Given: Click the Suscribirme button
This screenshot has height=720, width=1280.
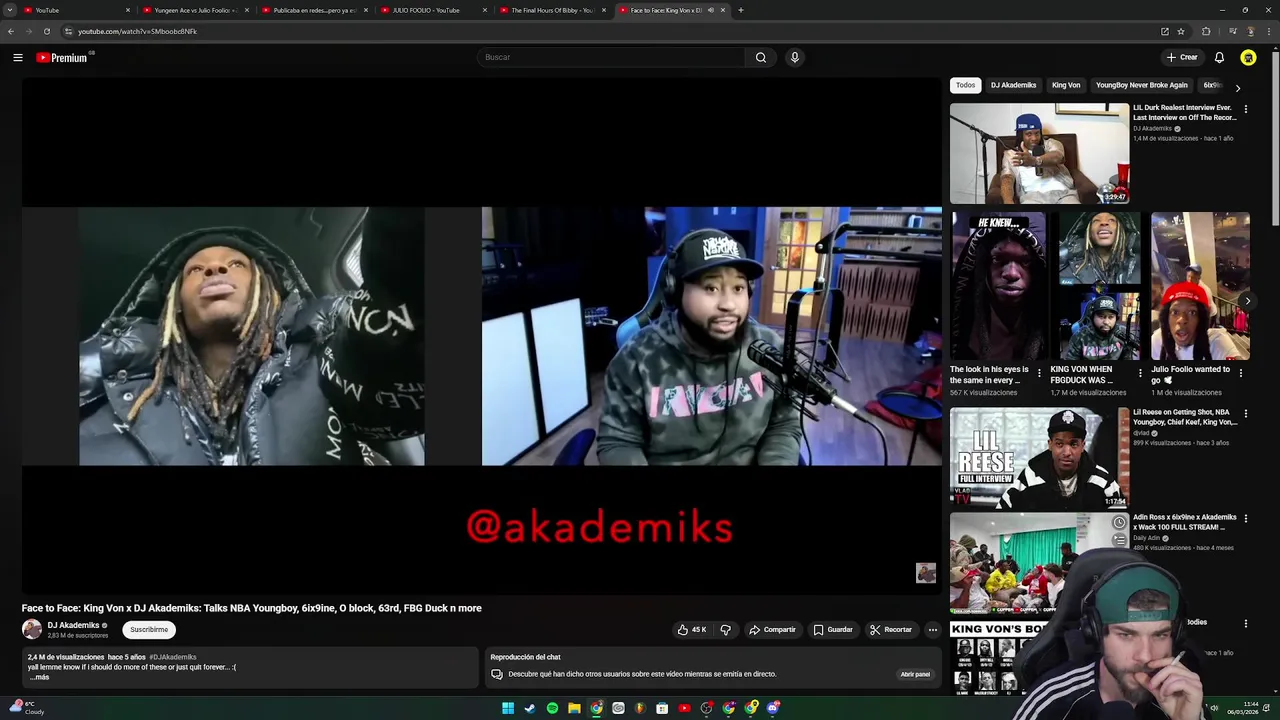Looking at the screenshot, I should pos(149,630).
